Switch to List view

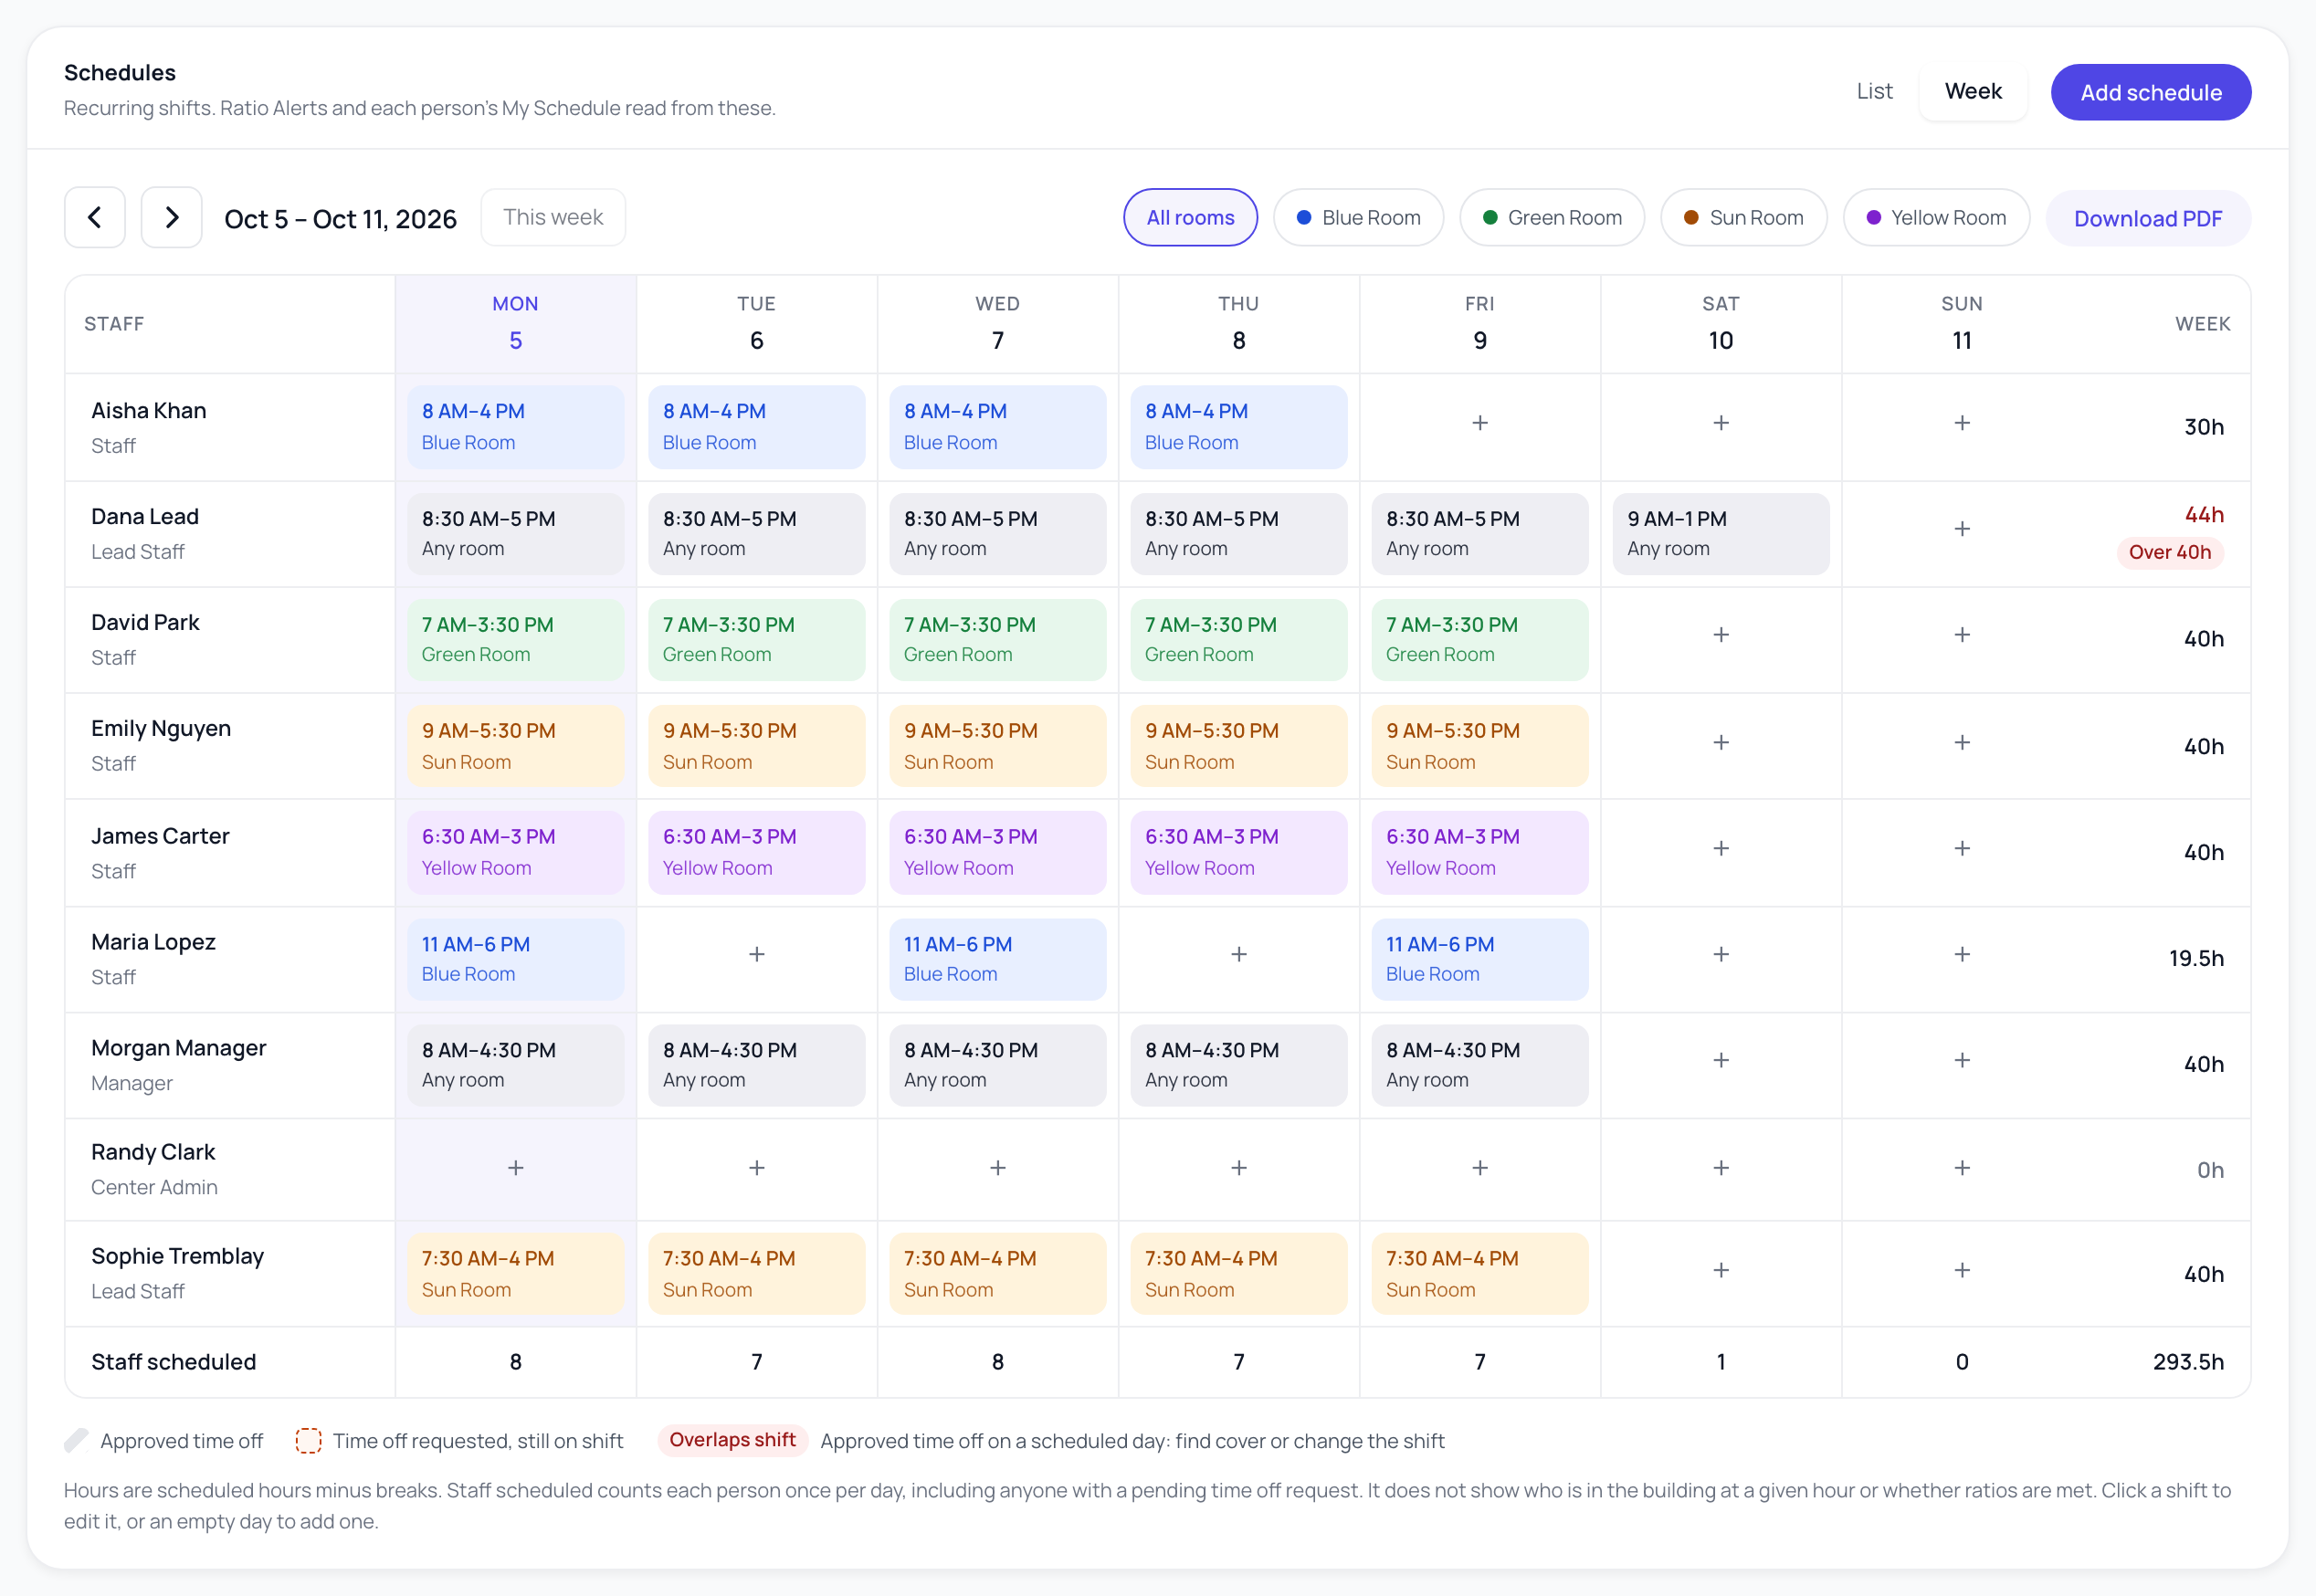click(1874, 91)
